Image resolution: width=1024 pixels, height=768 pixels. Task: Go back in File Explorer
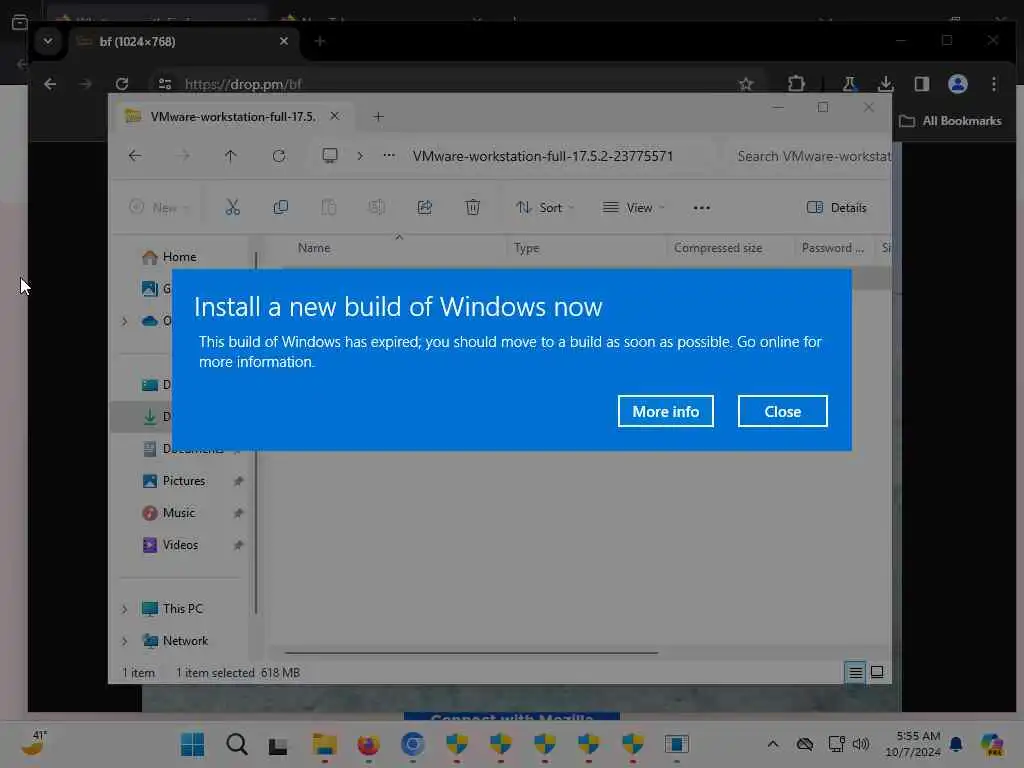click(135, 155)
